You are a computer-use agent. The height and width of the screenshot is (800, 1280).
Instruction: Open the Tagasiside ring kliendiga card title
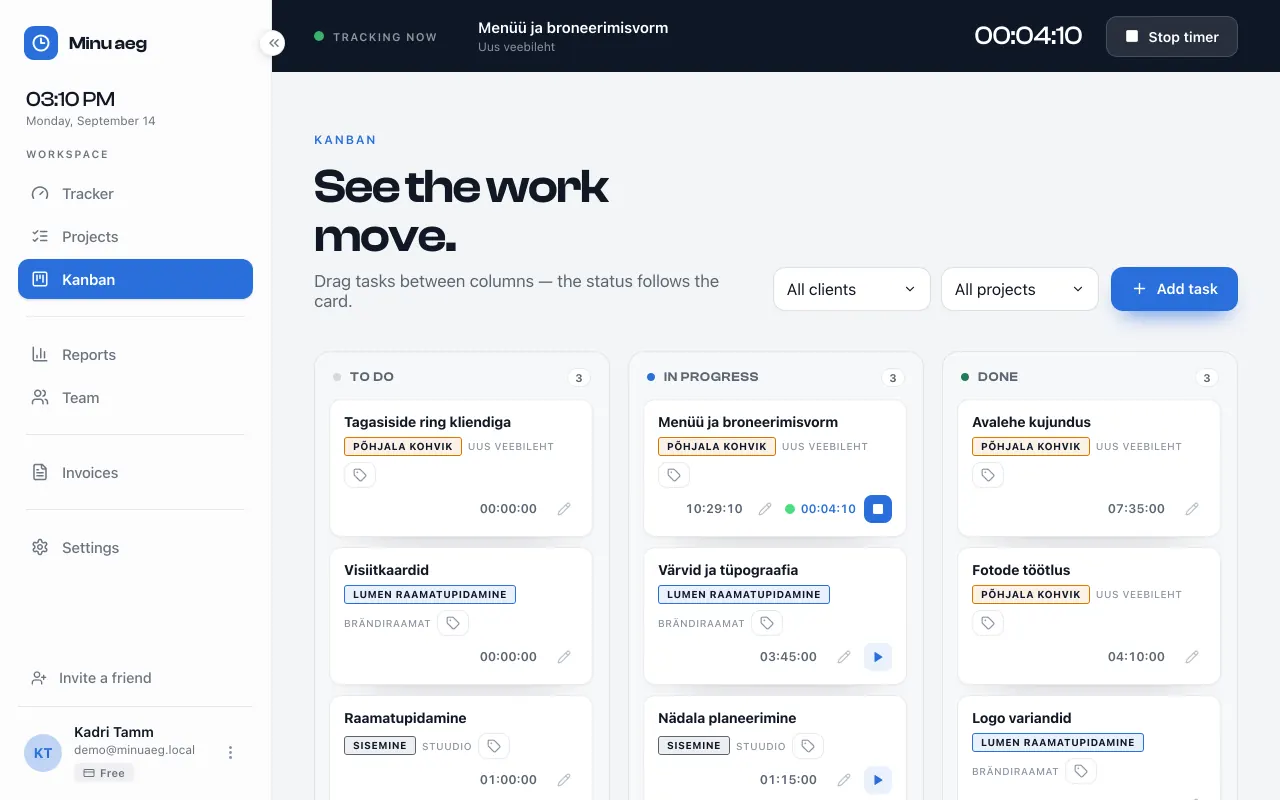click(x=428, y=422)
